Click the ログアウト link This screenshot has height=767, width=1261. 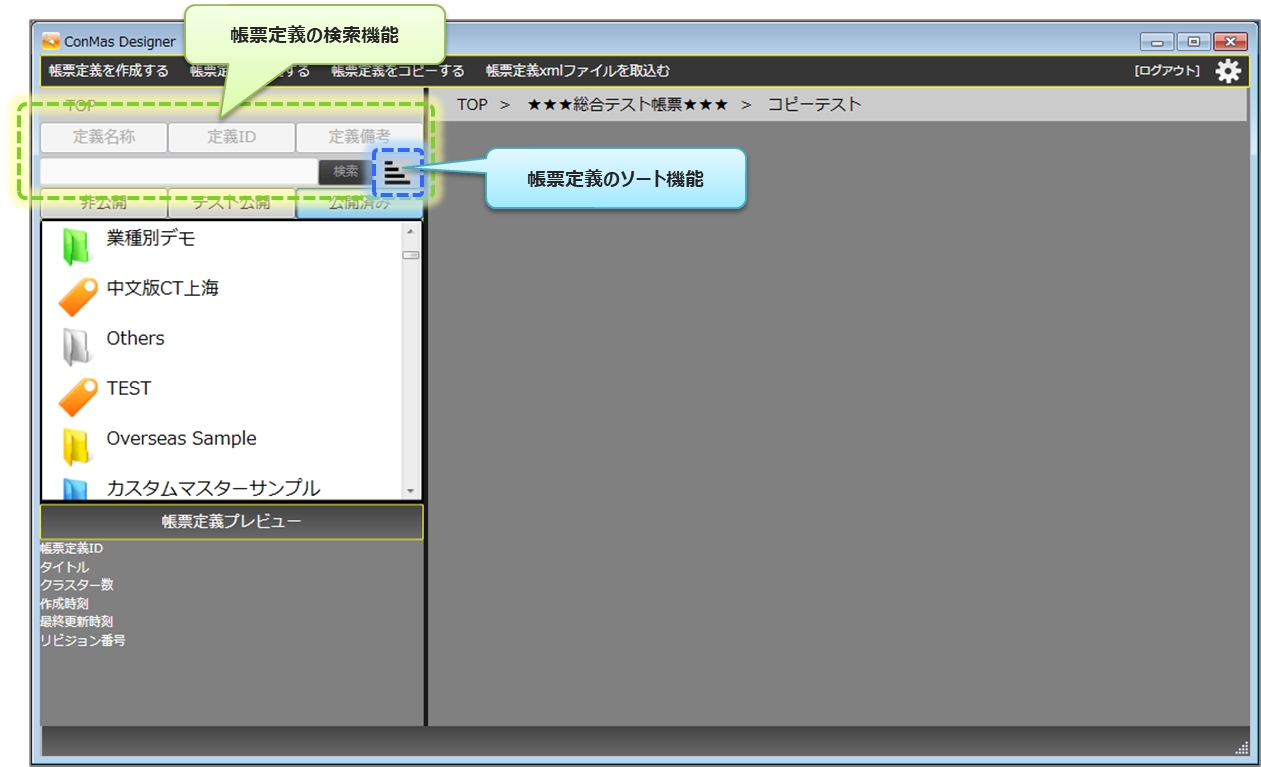[x=1166, y=71]
